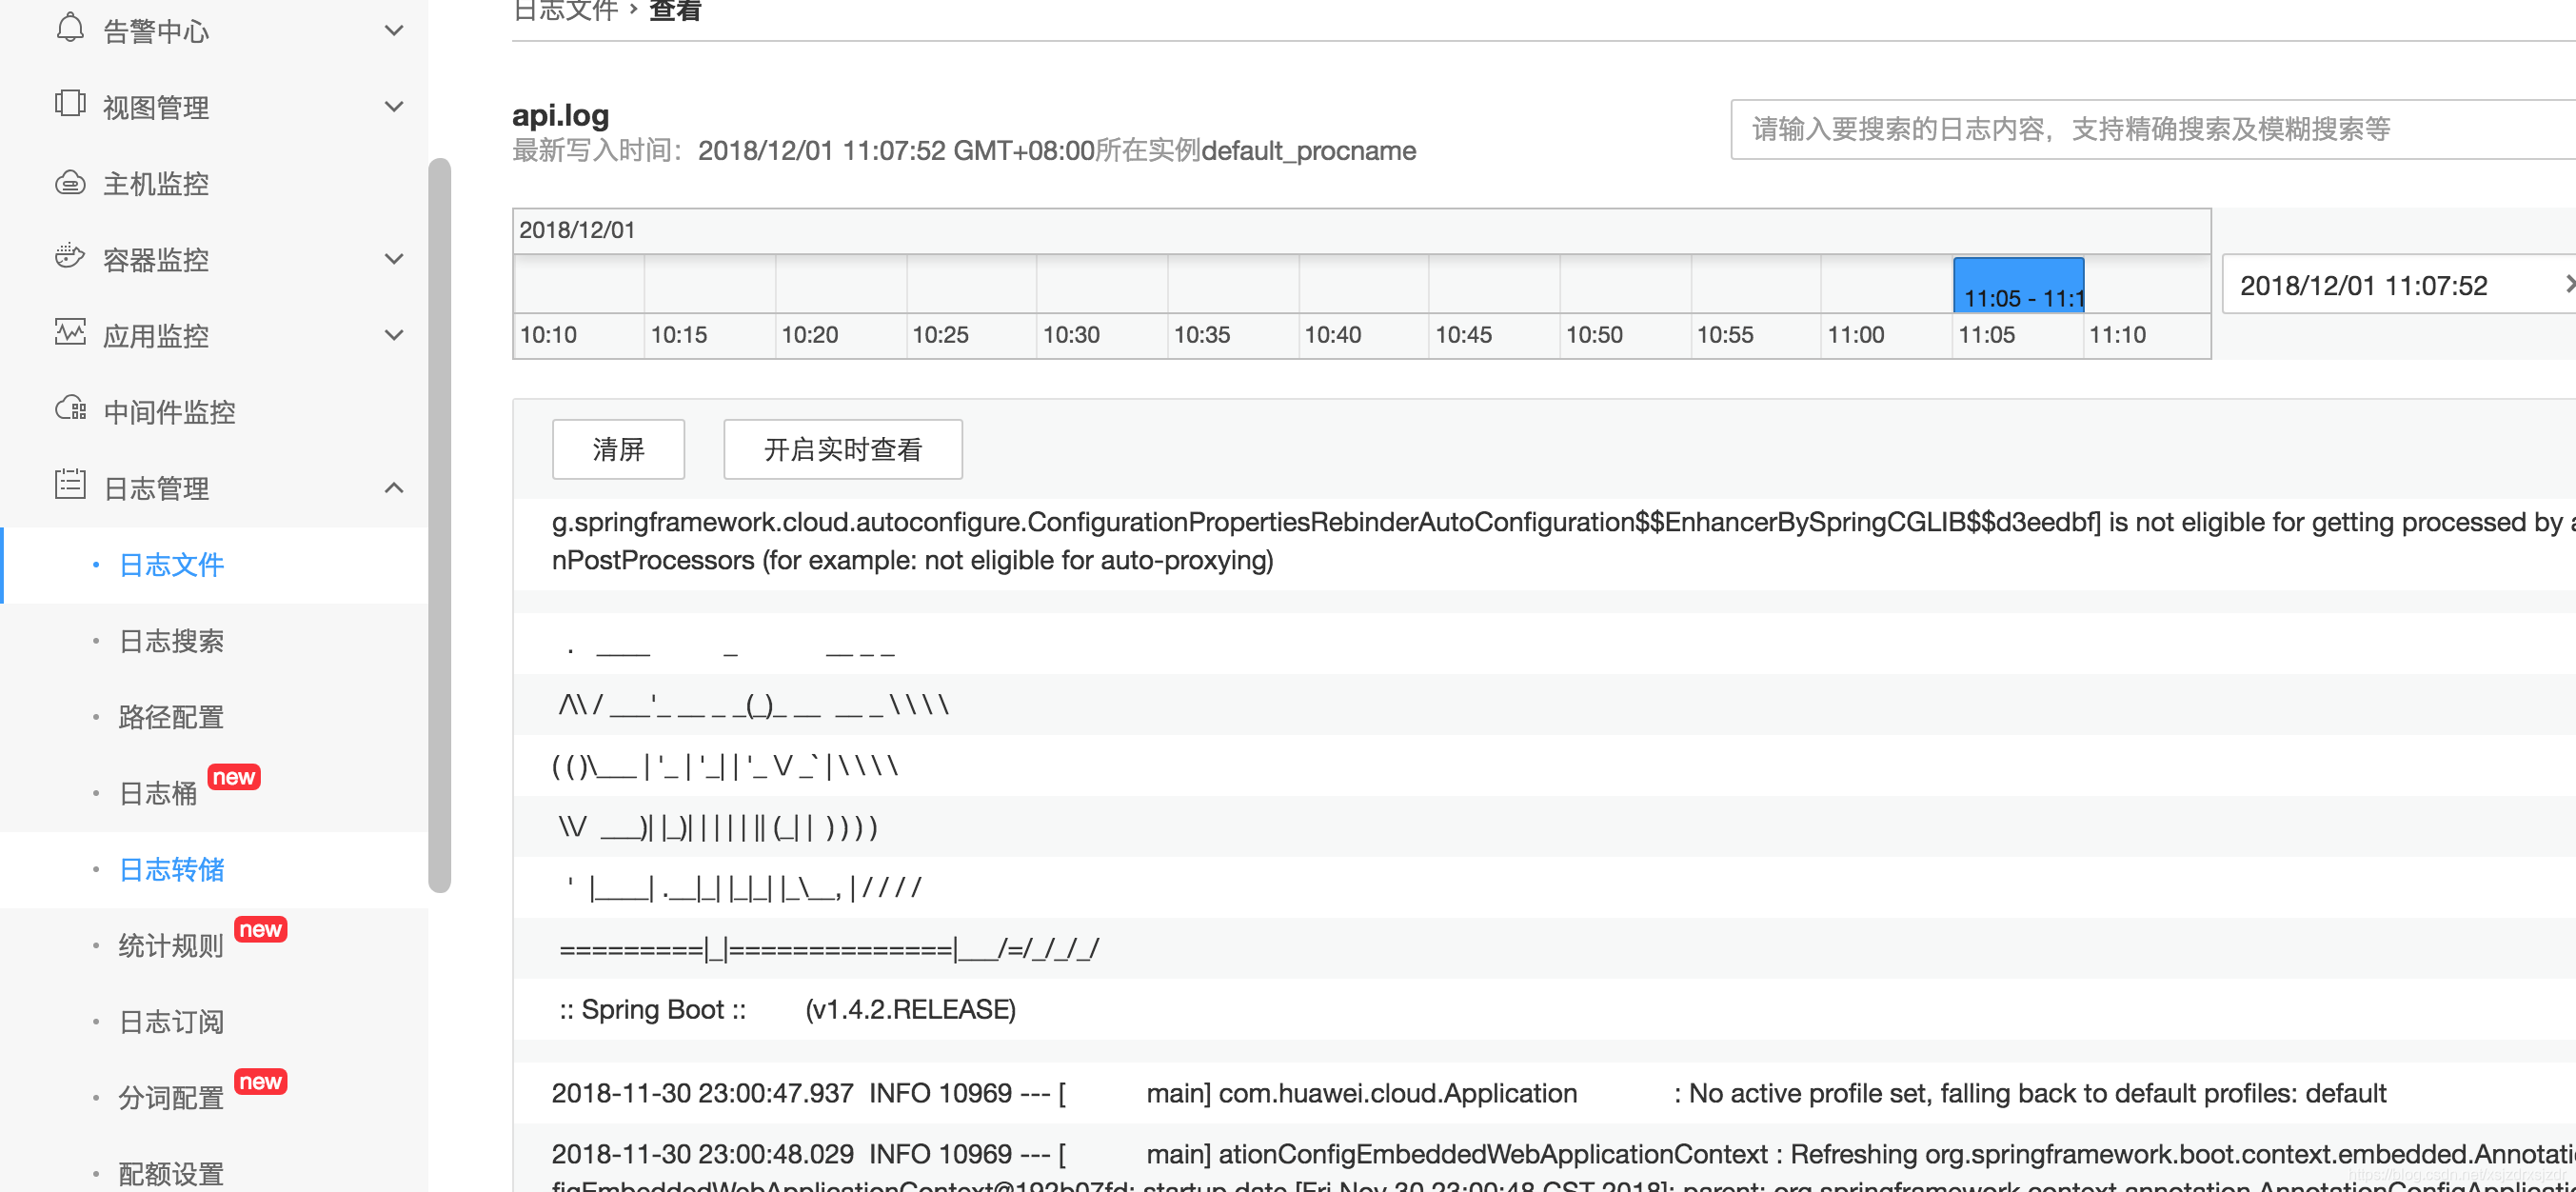2576x1192 pixels.
Task: Expand the 告警中心 menu chevron
Action: 394,31
